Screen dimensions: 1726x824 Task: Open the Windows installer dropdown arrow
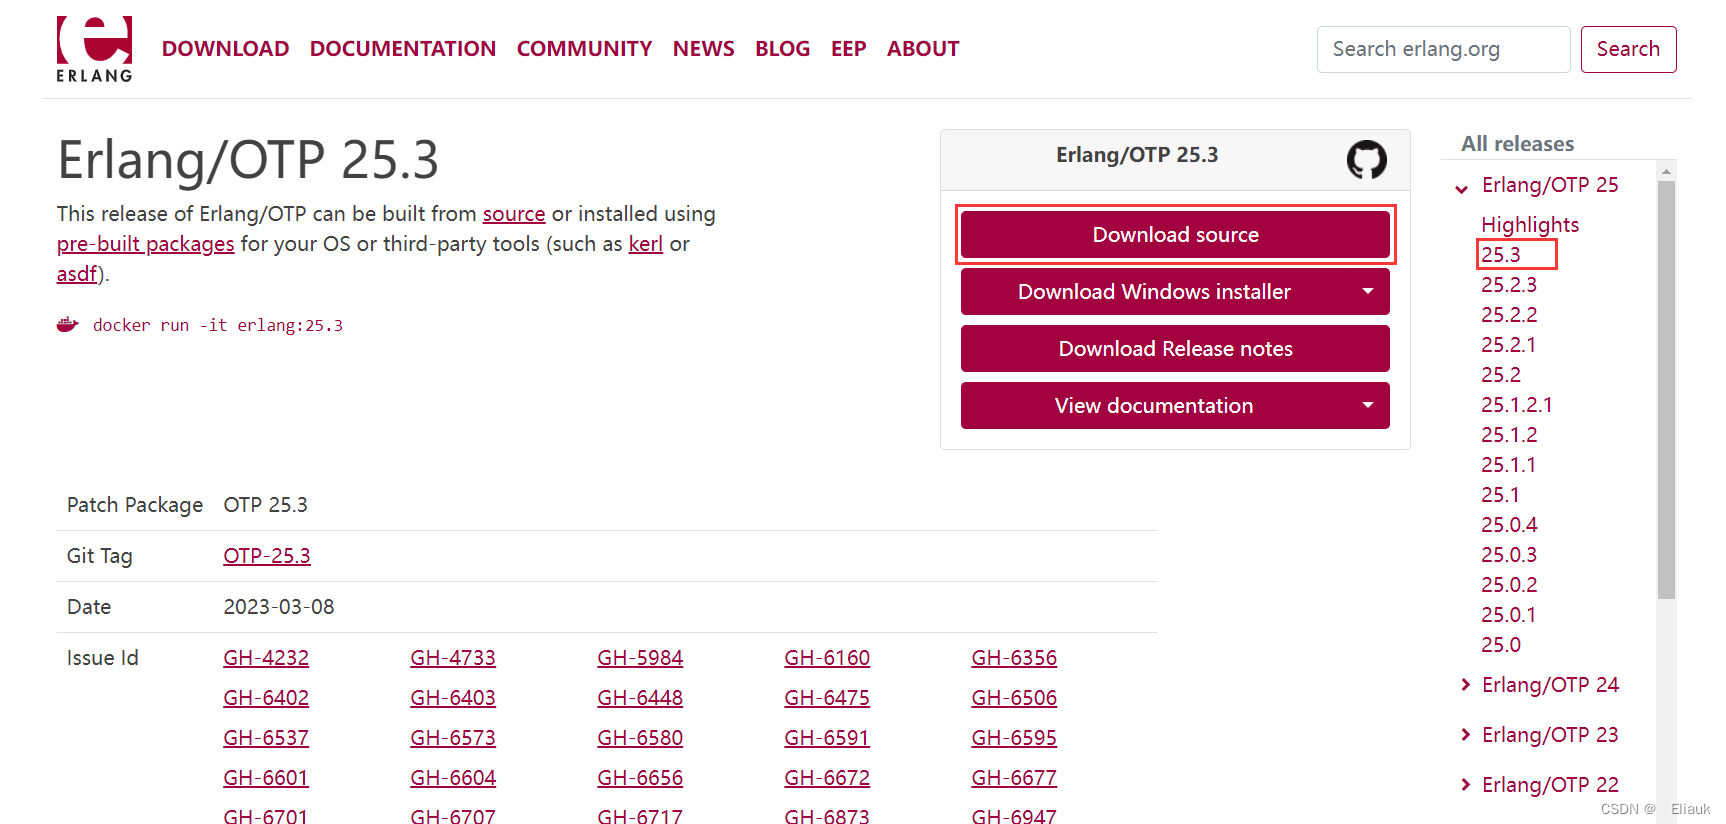(x=1368, y=292)
